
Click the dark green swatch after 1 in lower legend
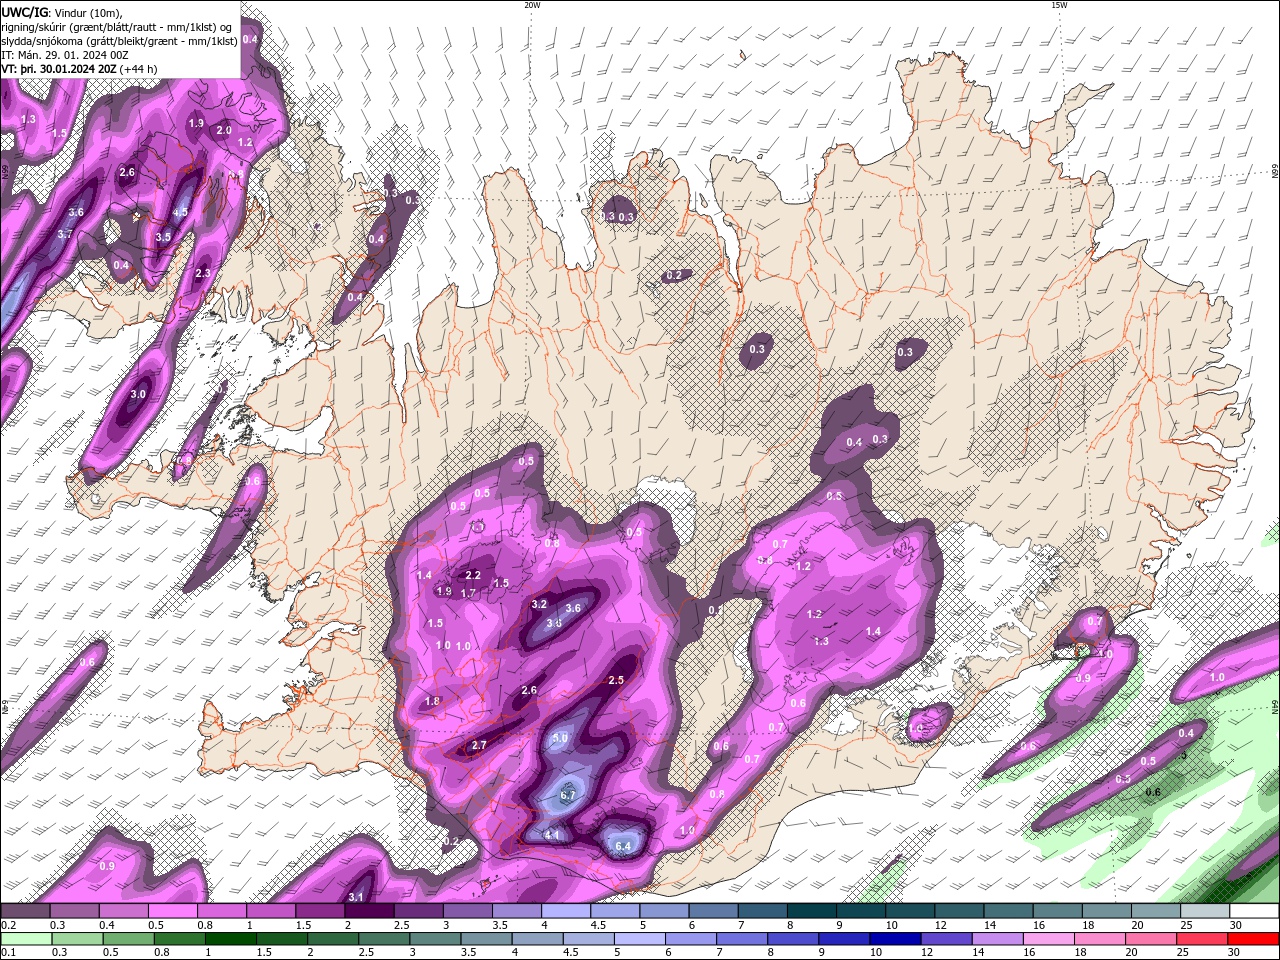point(229,939)
